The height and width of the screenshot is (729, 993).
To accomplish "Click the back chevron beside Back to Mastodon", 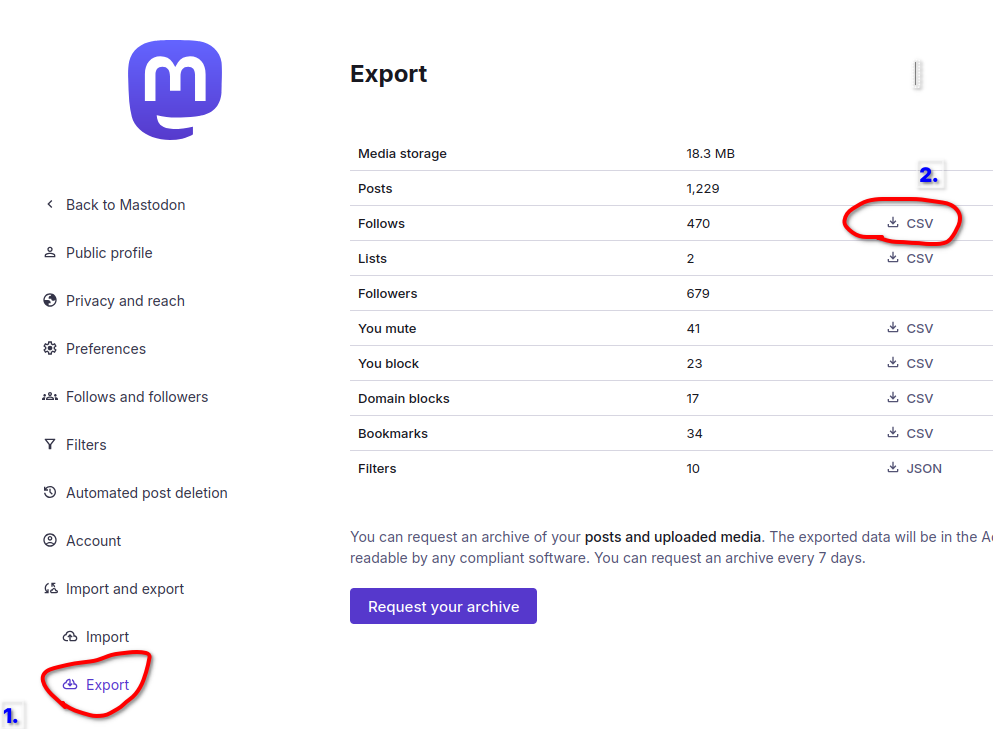I will (50, 204).
